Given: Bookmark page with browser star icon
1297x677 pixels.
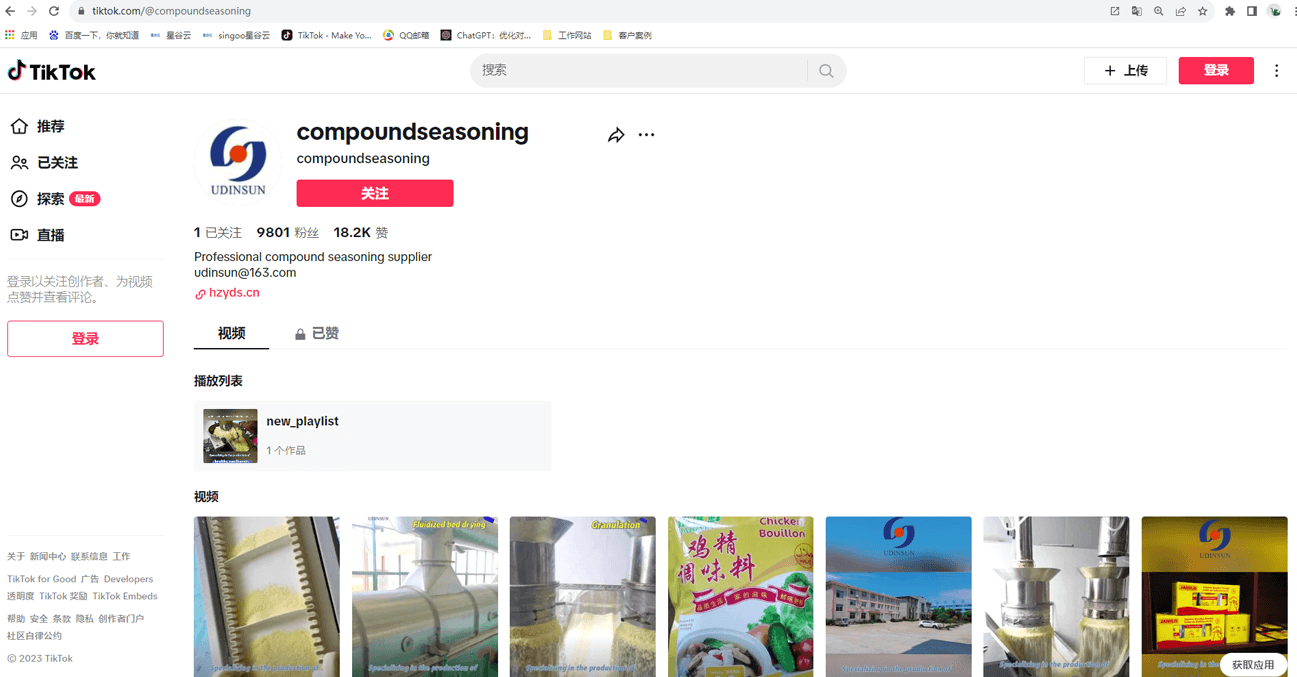Looking at the screenshot, I should tap(1203, 11).
